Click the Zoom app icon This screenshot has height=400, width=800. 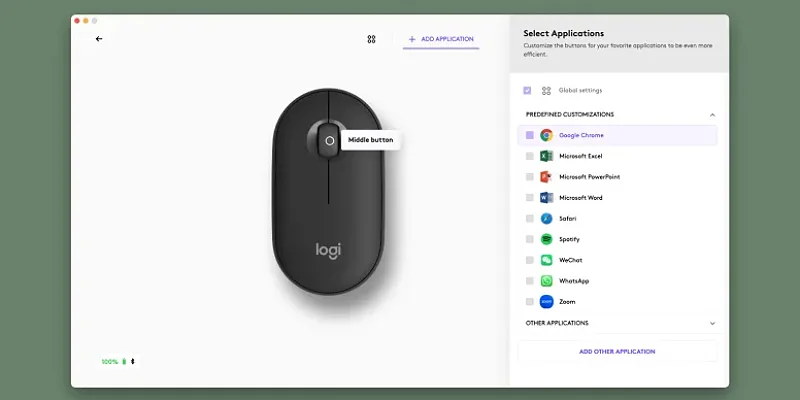click(x=546, y=302)
